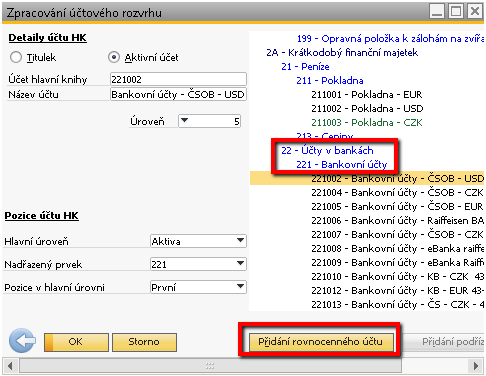Image resolution: width=486 pixels, height=376 pixels.
Task: Select account 221004 ČSOB - CZK
Action: tap(397, 193)
